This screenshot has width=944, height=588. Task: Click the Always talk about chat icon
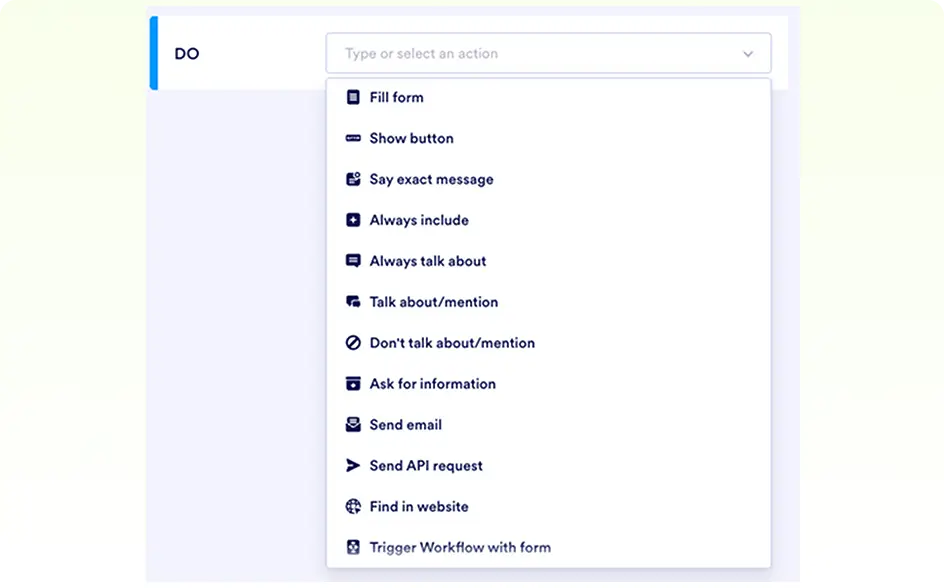point(352,261)
